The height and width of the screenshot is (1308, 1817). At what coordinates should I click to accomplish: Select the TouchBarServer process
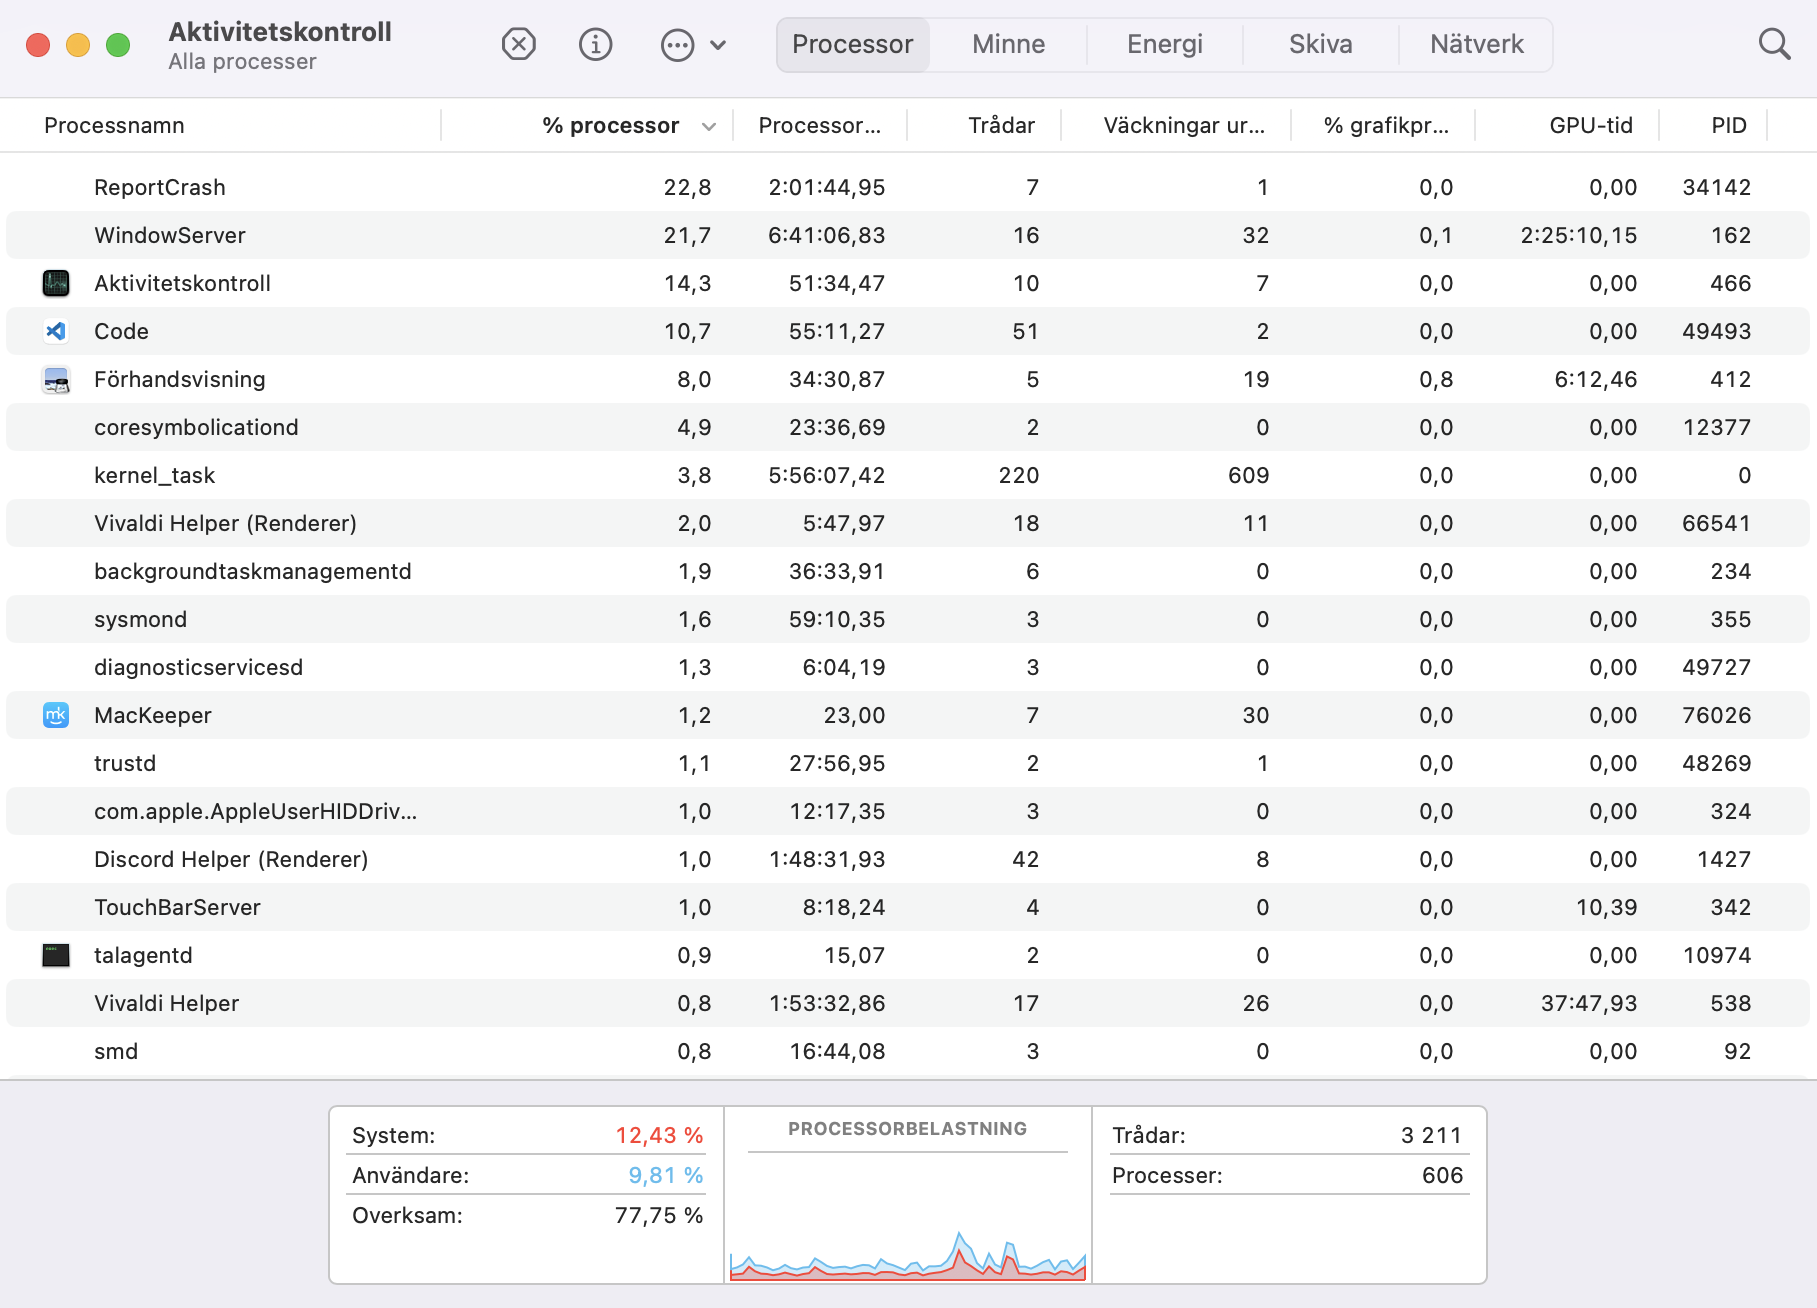coord(908,907)
